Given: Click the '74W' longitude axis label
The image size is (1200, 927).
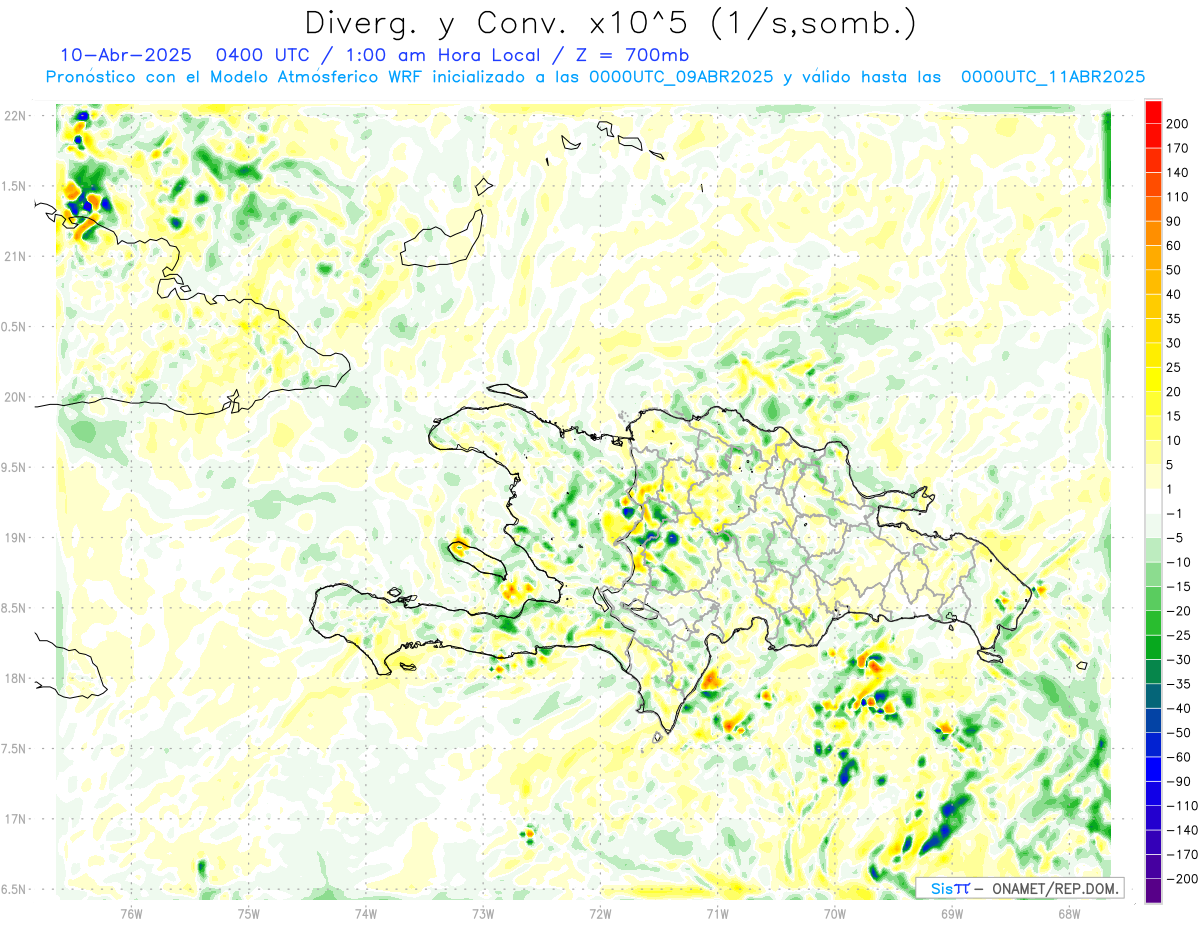Looking at the screenshot, I should 366,913.
